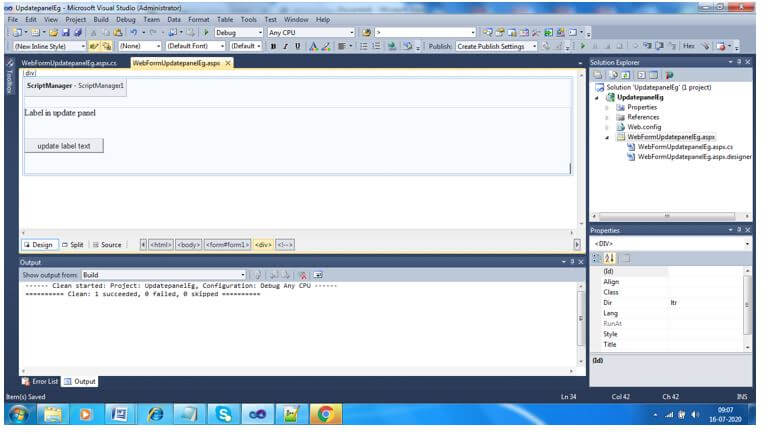Click the Background Color highlighter icon
Image resolution: width=768 pixels, height=434 pixels.
(x=326, y=46)
